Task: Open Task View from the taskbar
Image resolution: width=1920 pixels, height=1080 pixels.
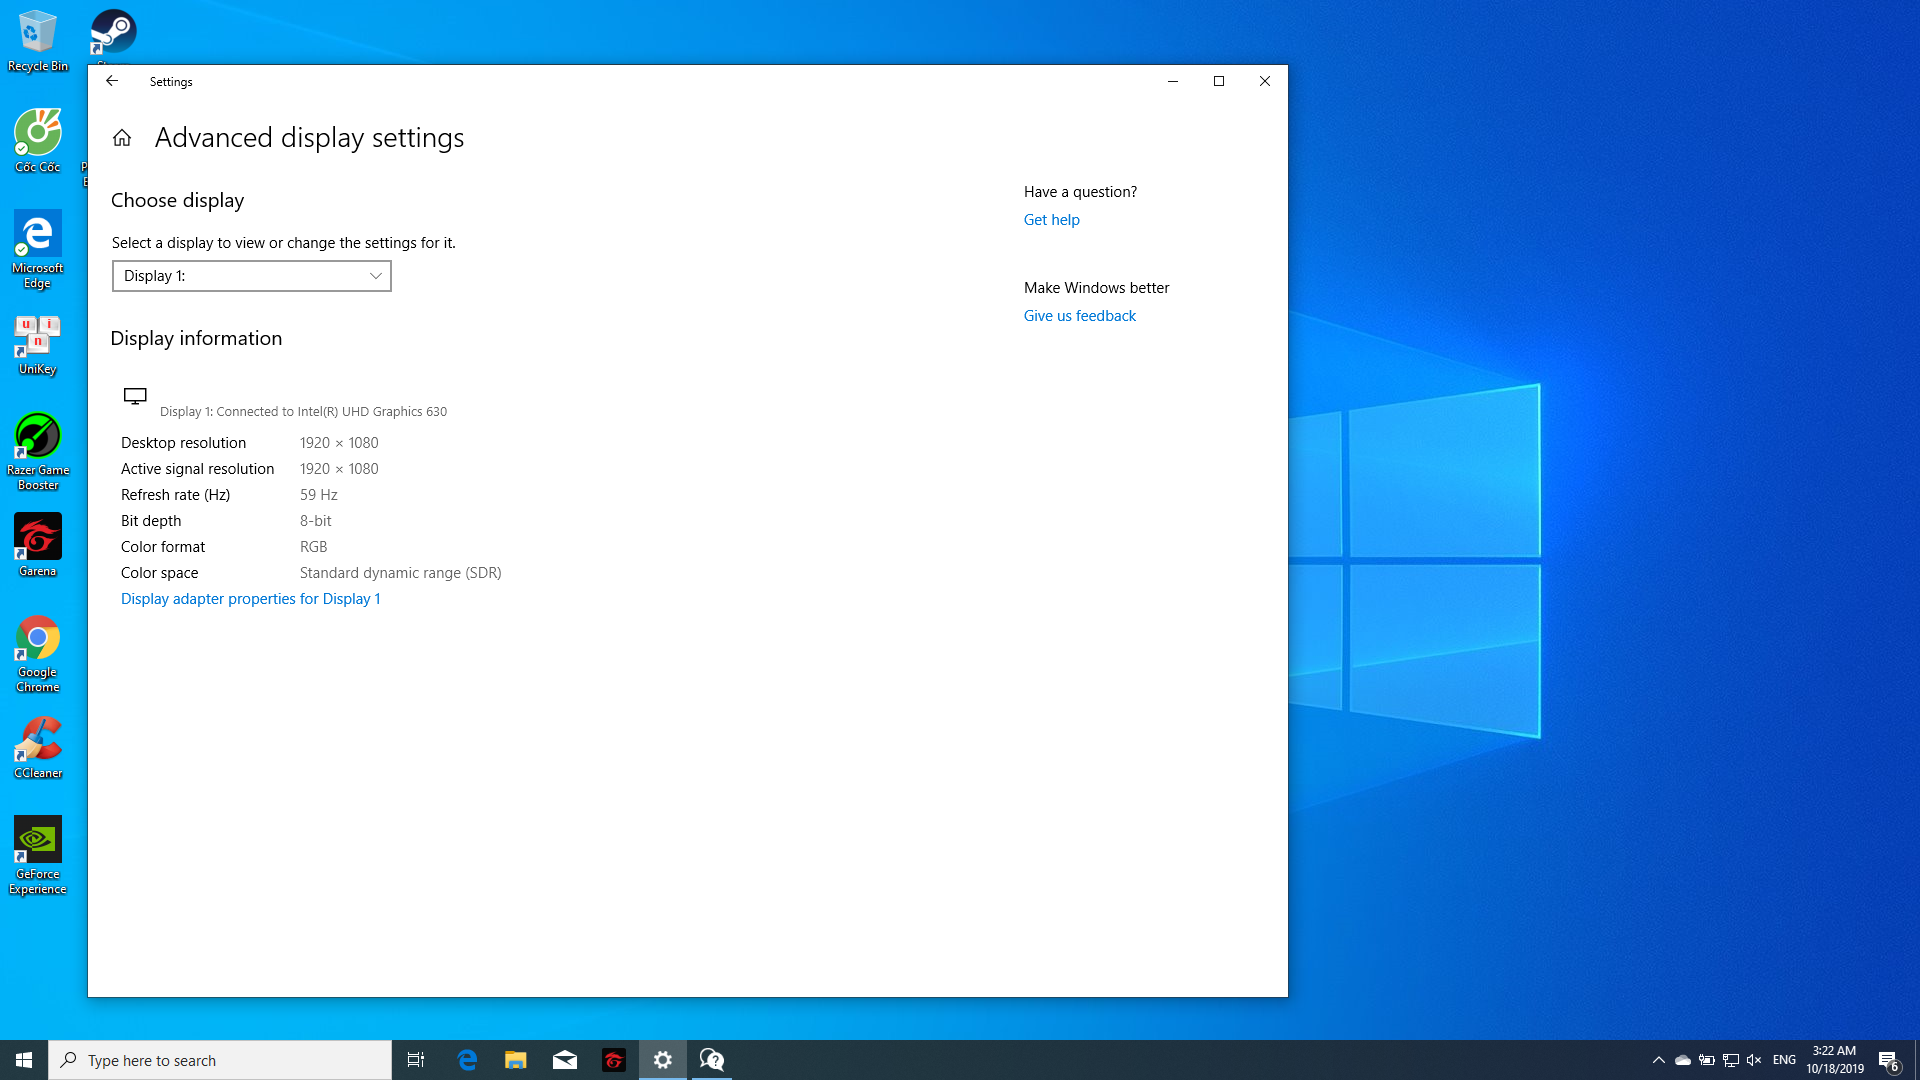Action: pos(416,1060)
